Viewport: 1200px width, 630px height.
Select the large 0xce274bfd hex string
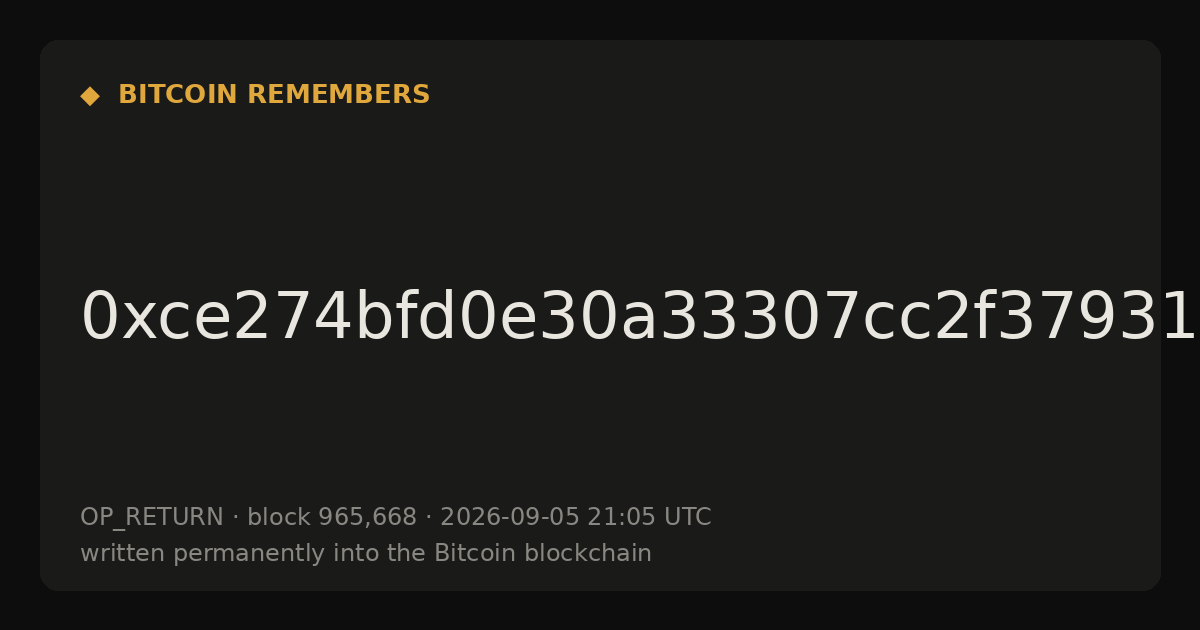(x=638, y=318)
